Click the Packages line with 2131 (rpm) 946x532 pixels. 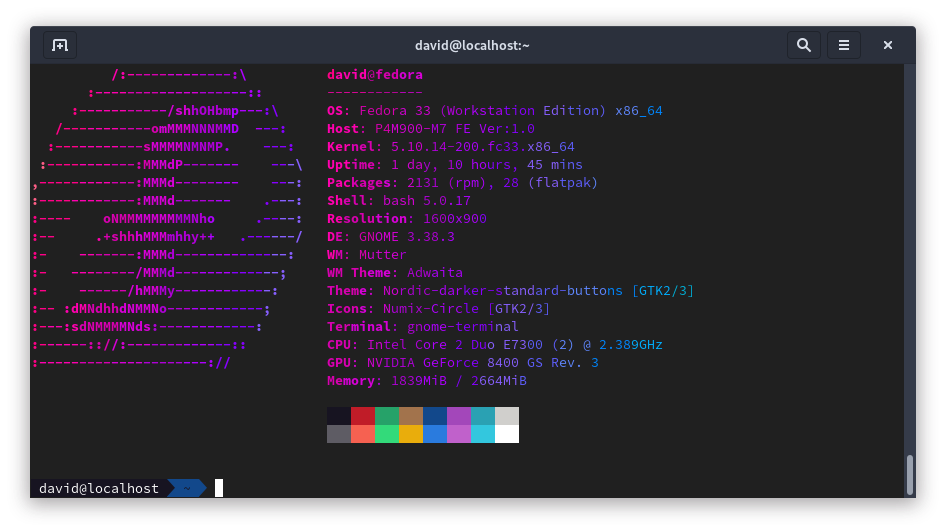(x=463, y=183)
